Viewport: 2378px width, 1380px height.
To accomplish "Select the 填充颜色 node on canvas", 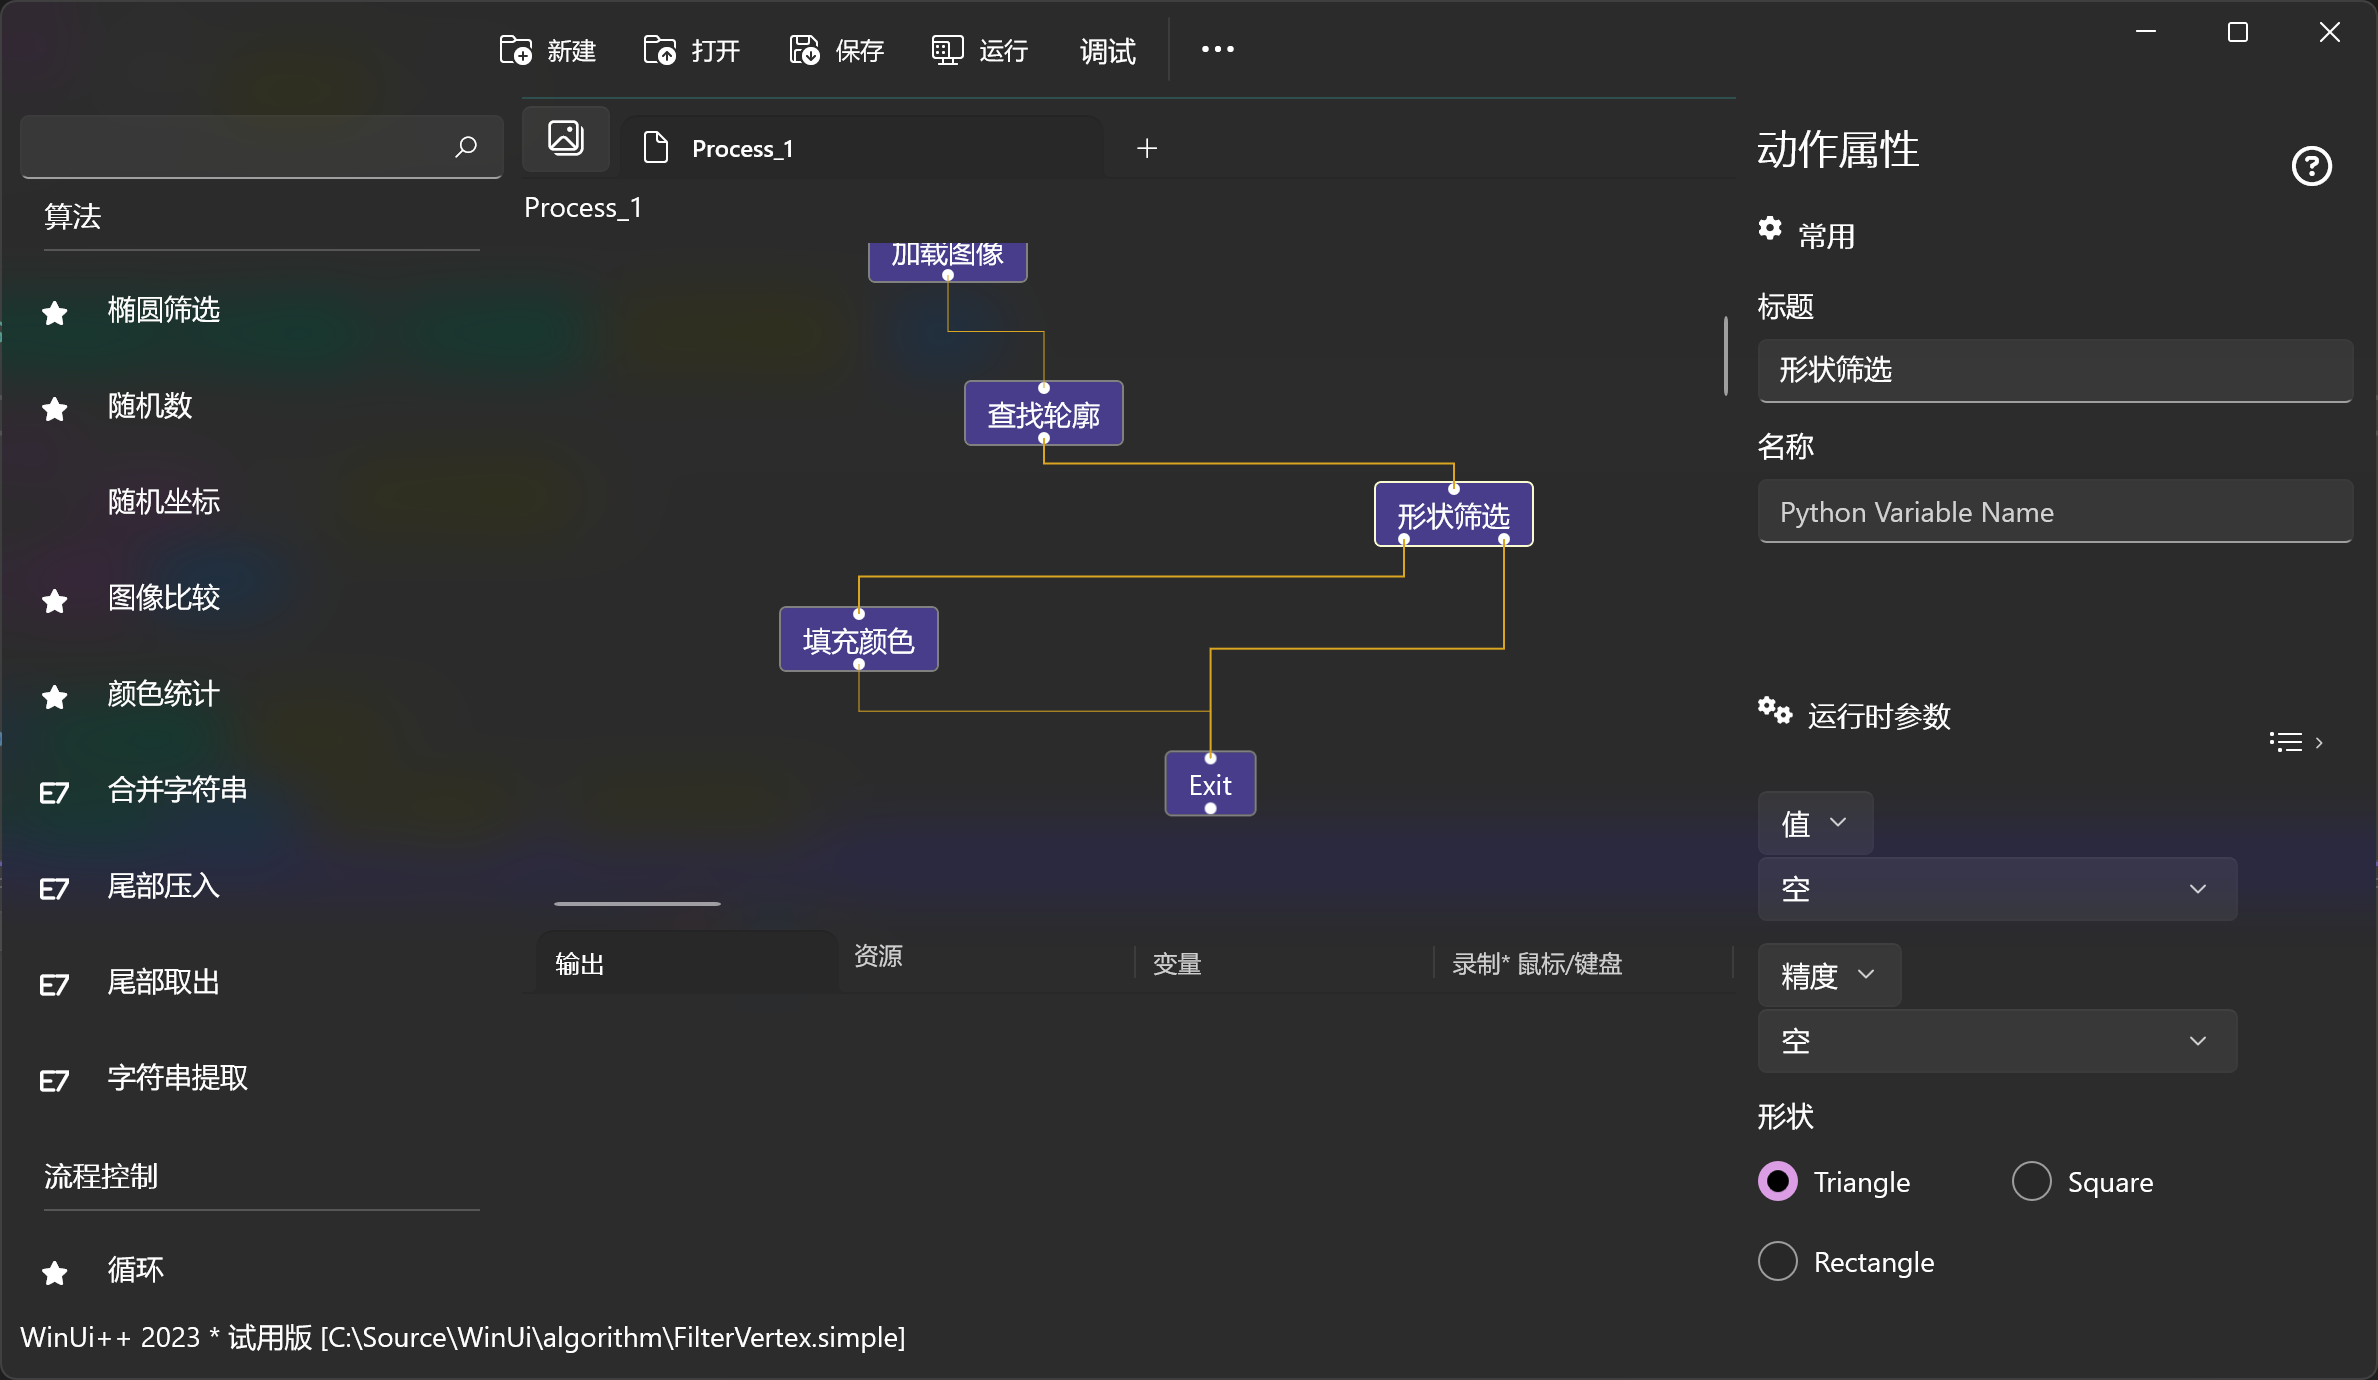I will pos(858,640).
